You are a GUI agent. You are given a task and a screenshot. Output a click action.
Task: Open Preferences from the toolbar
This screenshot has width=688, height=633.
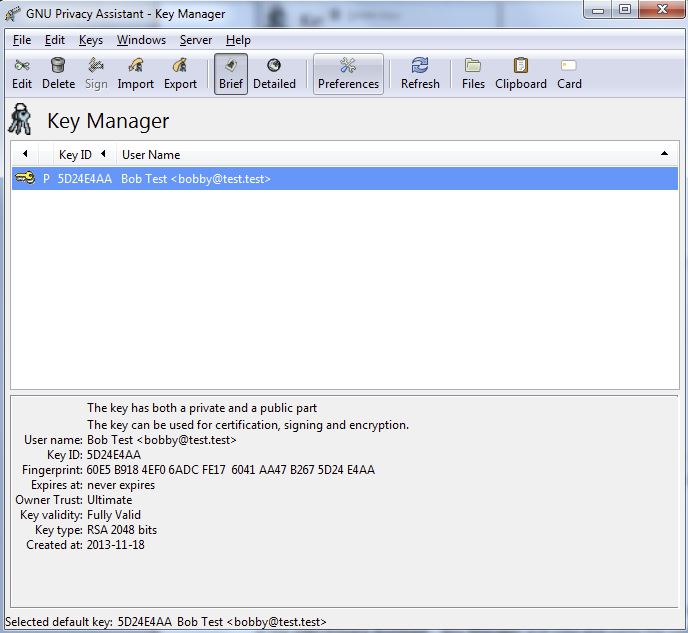[x=348, y=74]
